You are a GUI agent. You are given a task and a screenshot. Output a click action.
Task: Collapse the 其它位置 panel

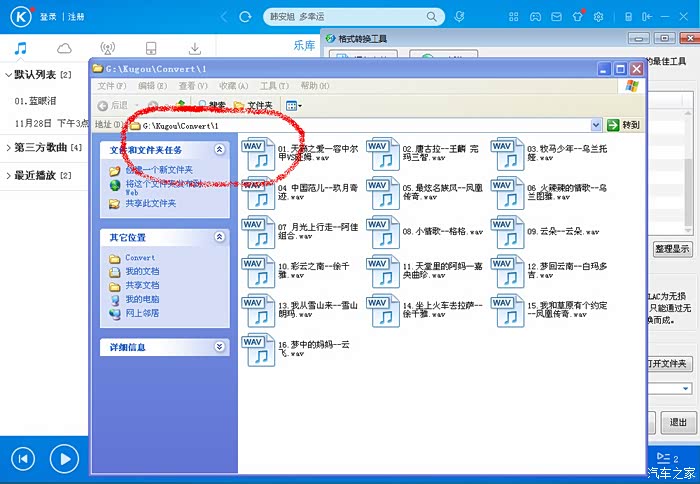219,237
